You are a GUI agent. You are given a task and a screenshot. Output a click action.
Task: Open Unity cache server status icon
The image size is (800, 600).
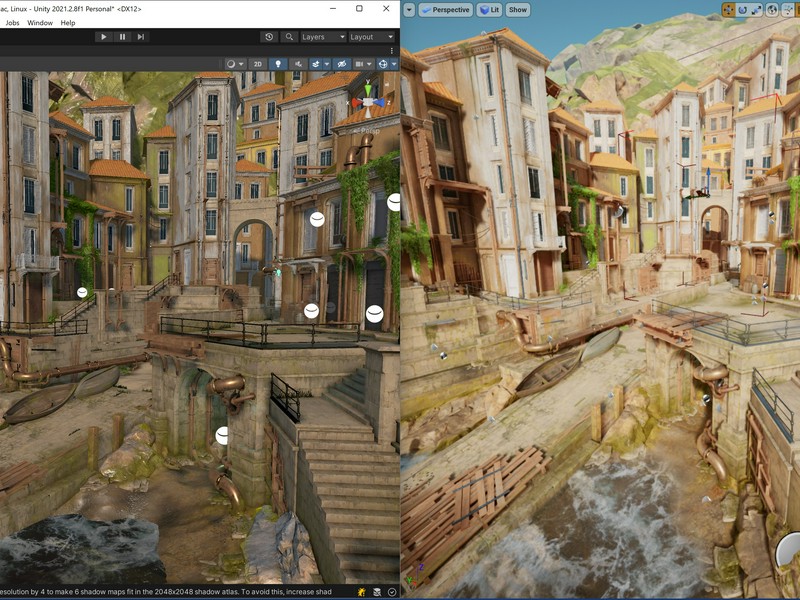point(377,592)
